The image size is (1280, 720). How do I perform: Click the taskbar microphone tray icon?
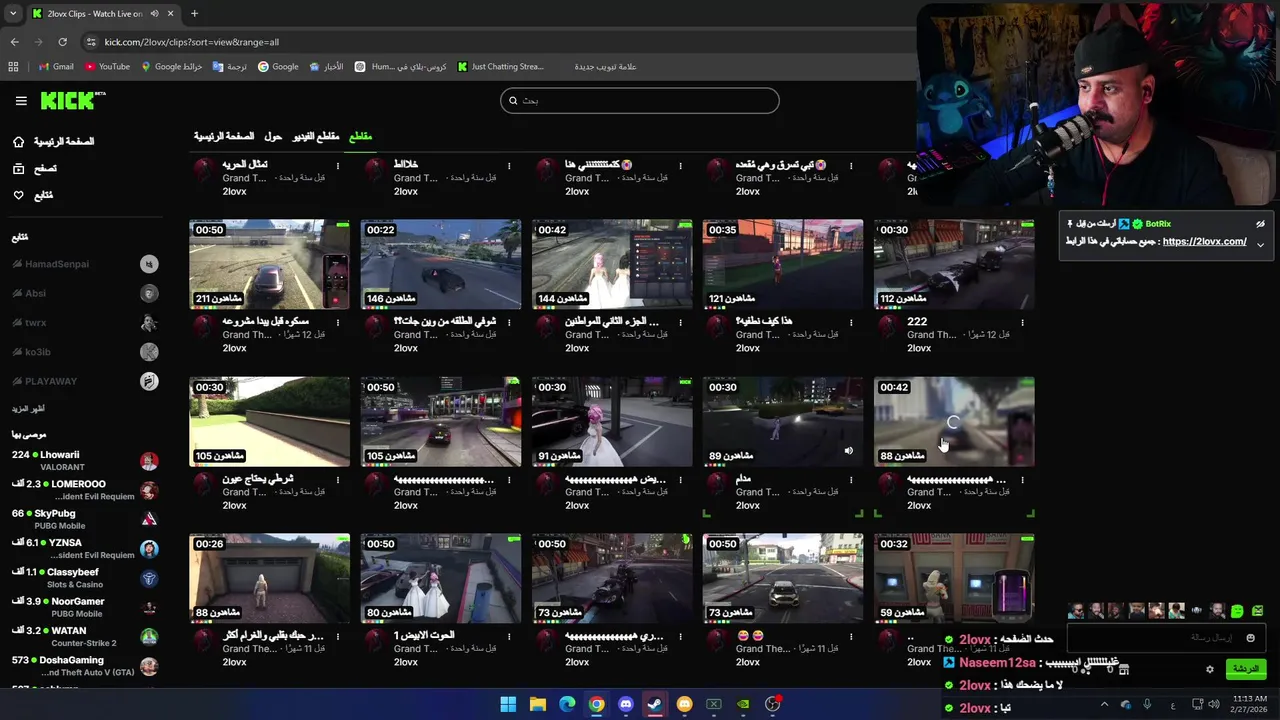tap(1147, 704)
